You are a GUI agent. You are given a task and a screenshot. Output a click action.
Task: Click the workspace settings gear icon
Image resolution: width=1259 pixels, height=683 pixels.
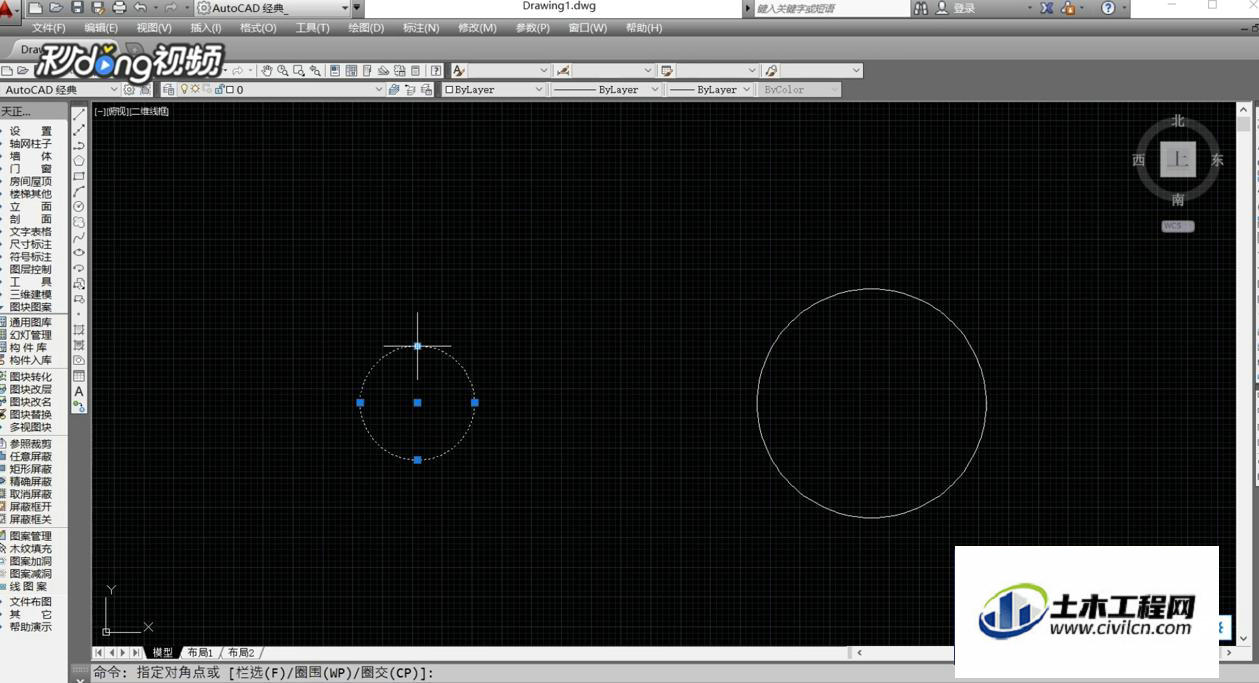pos(129,90)
